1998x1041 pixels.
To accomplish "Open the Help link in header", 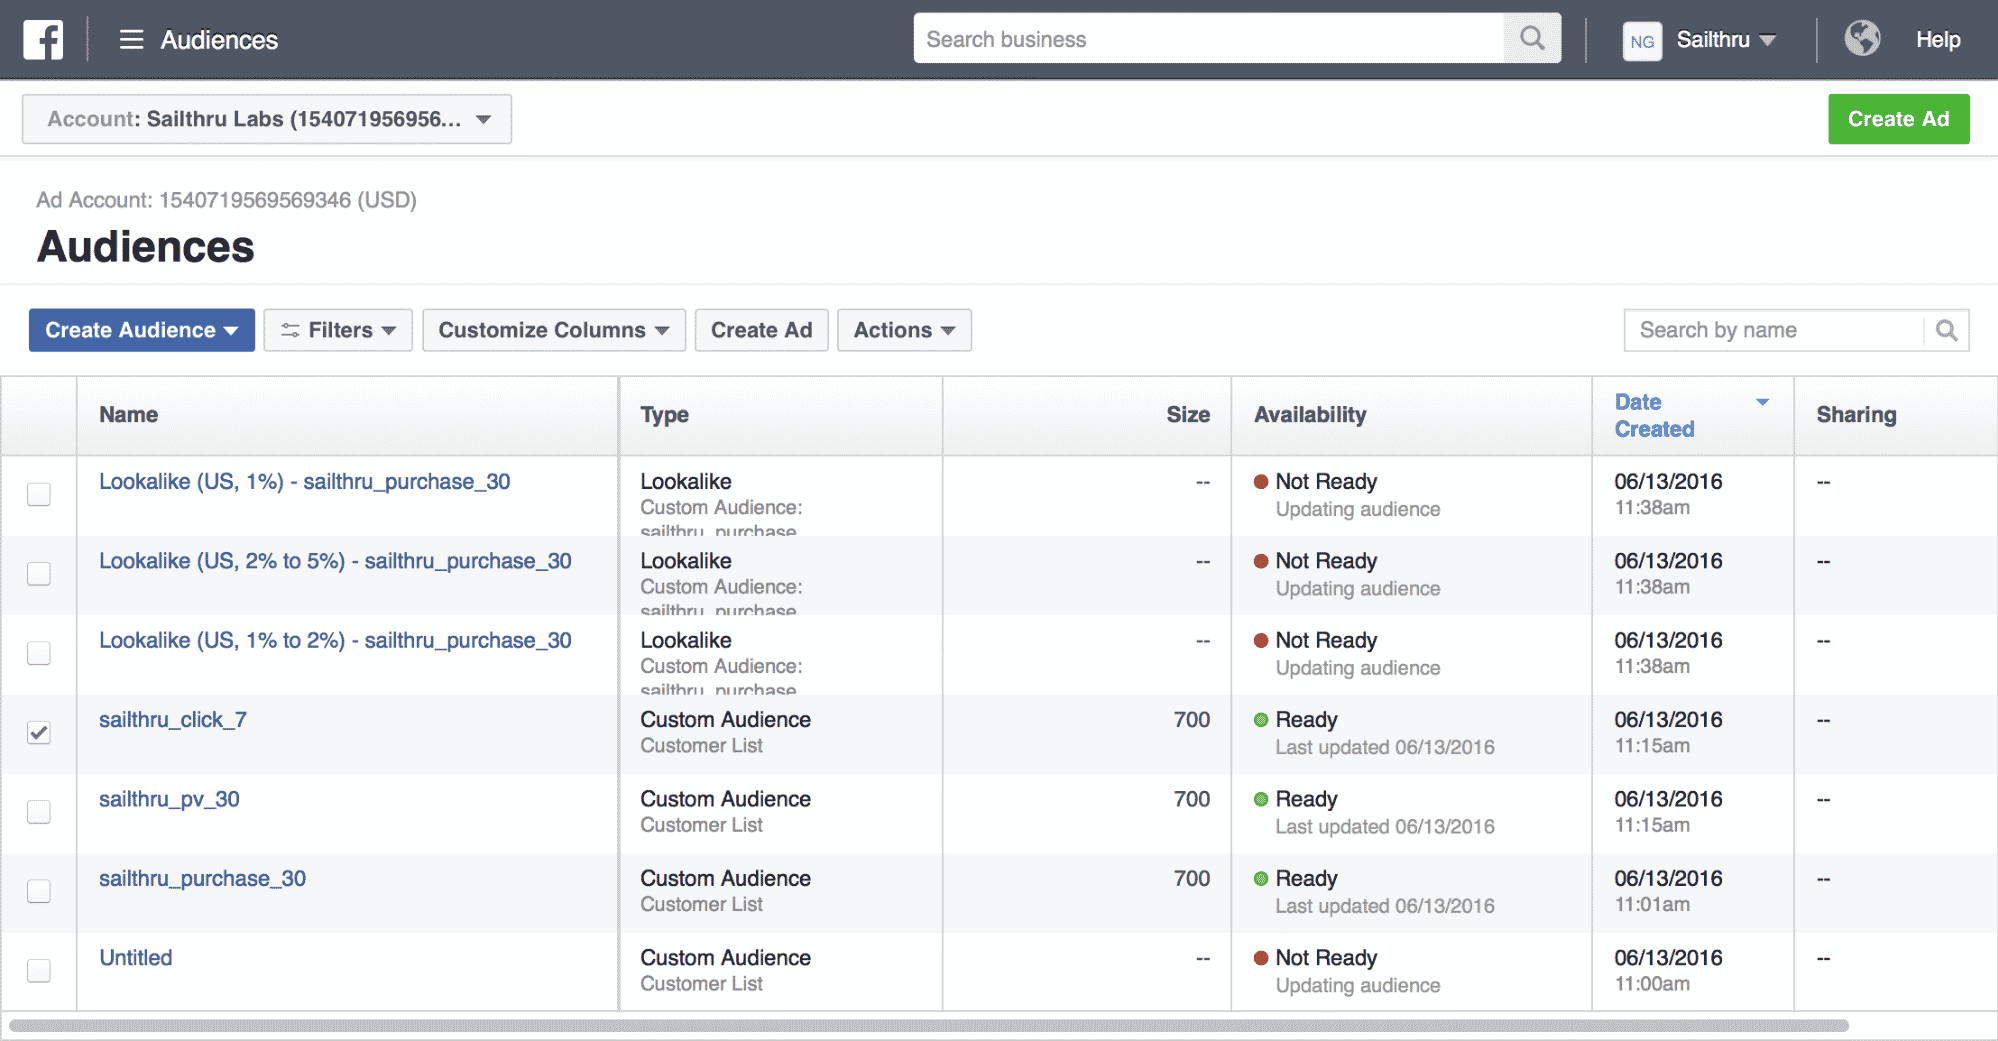I will click(1937, 40).
